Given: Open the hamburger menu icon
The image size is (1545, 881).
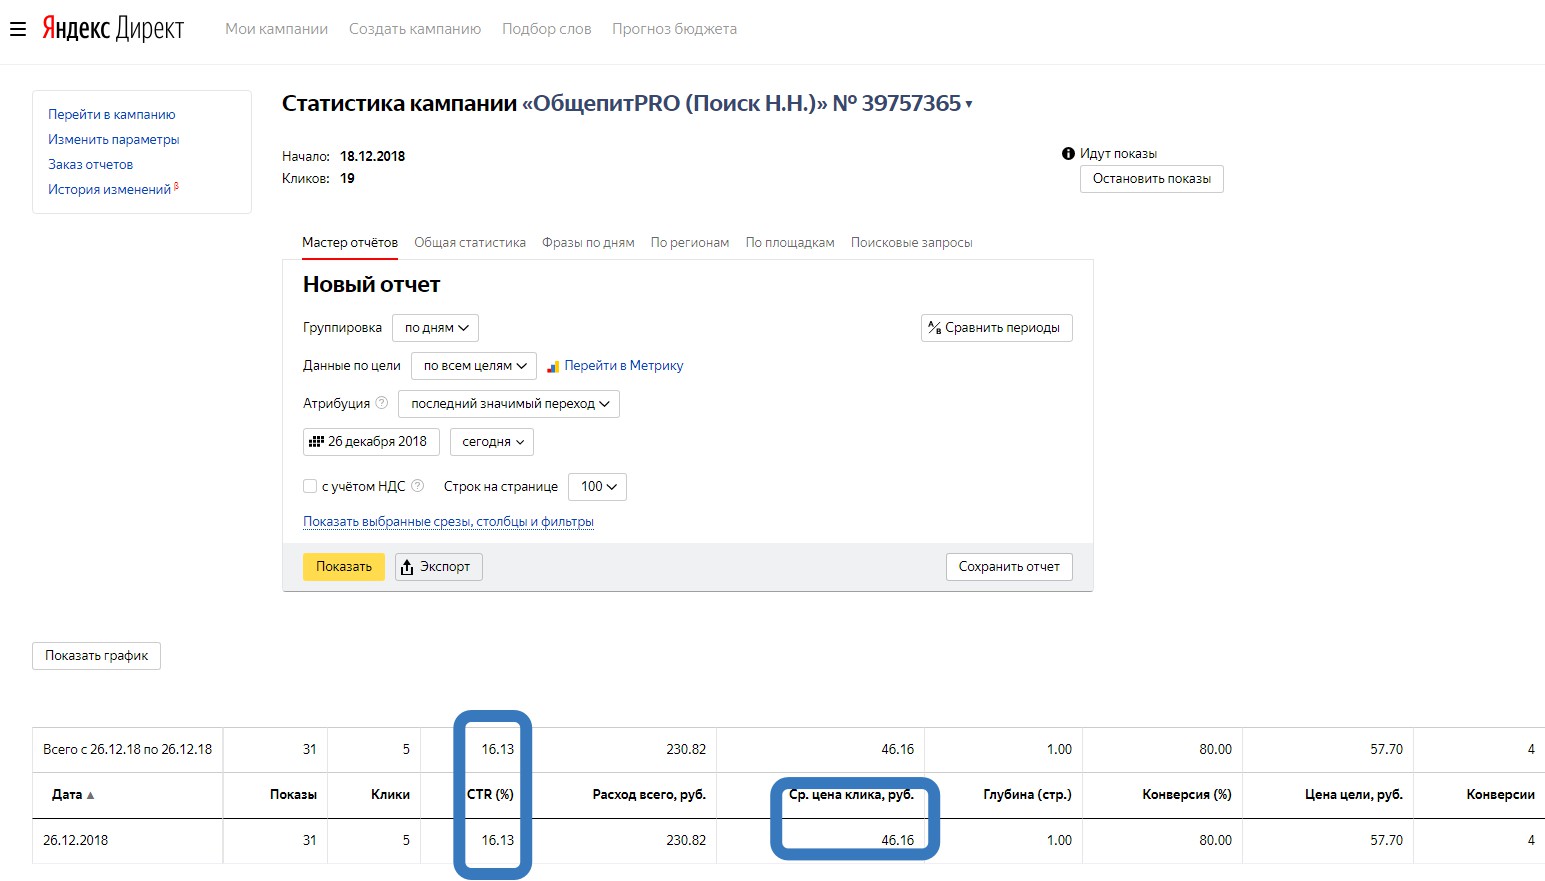Looking at the screenshot, I should [x=17, y=30].
